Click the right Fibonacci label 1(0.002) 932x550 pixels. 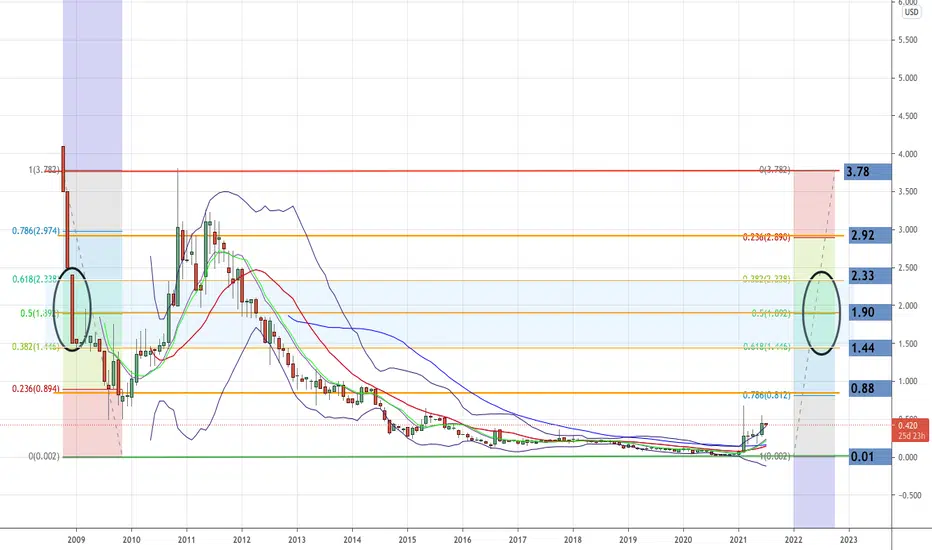click(775, 457)
